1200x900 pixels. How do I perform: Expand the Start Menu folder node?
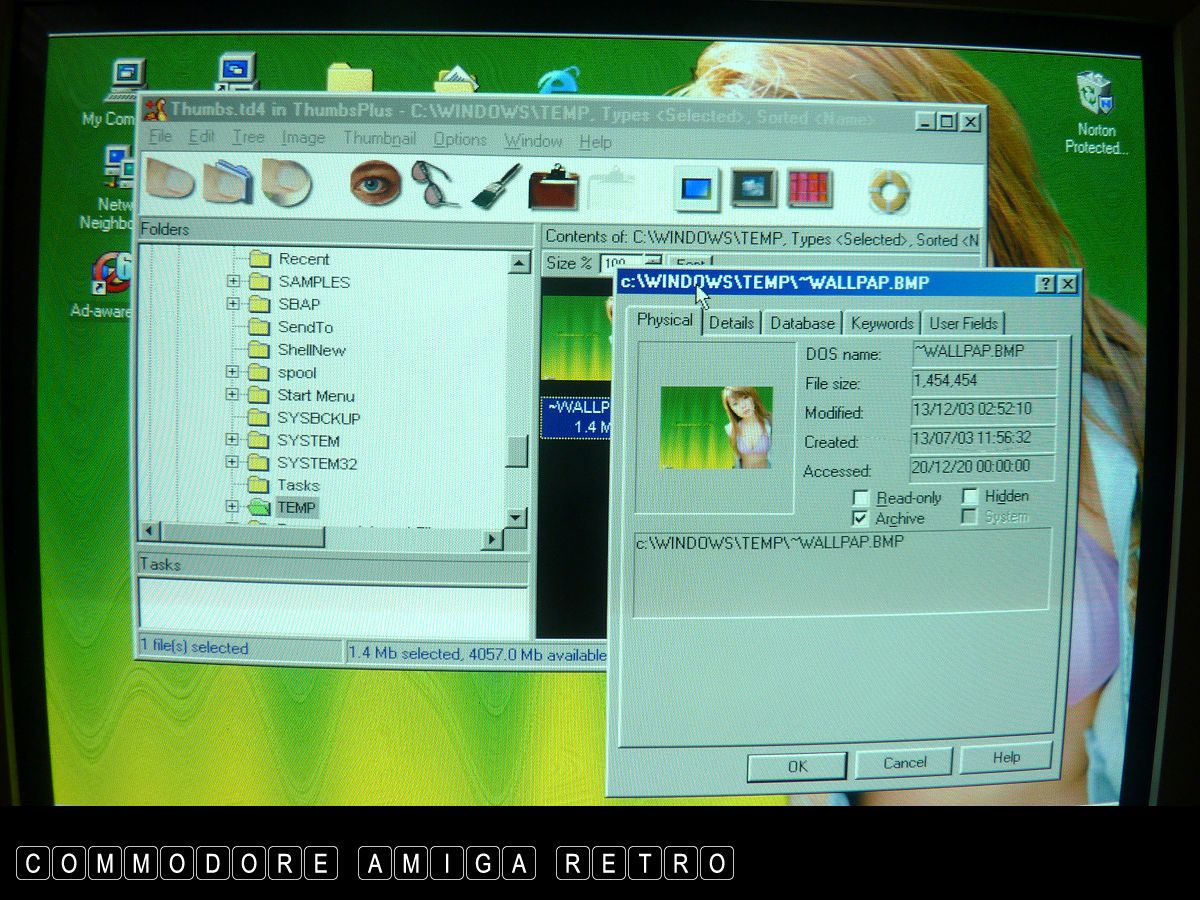coord(233,395)
